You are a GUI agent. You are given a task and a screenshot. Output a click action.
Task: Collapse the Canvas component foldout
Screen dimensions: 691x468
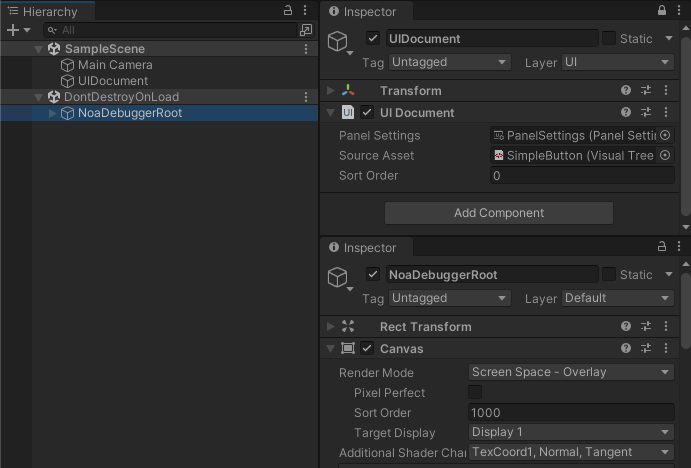click(x=331, y=349)
